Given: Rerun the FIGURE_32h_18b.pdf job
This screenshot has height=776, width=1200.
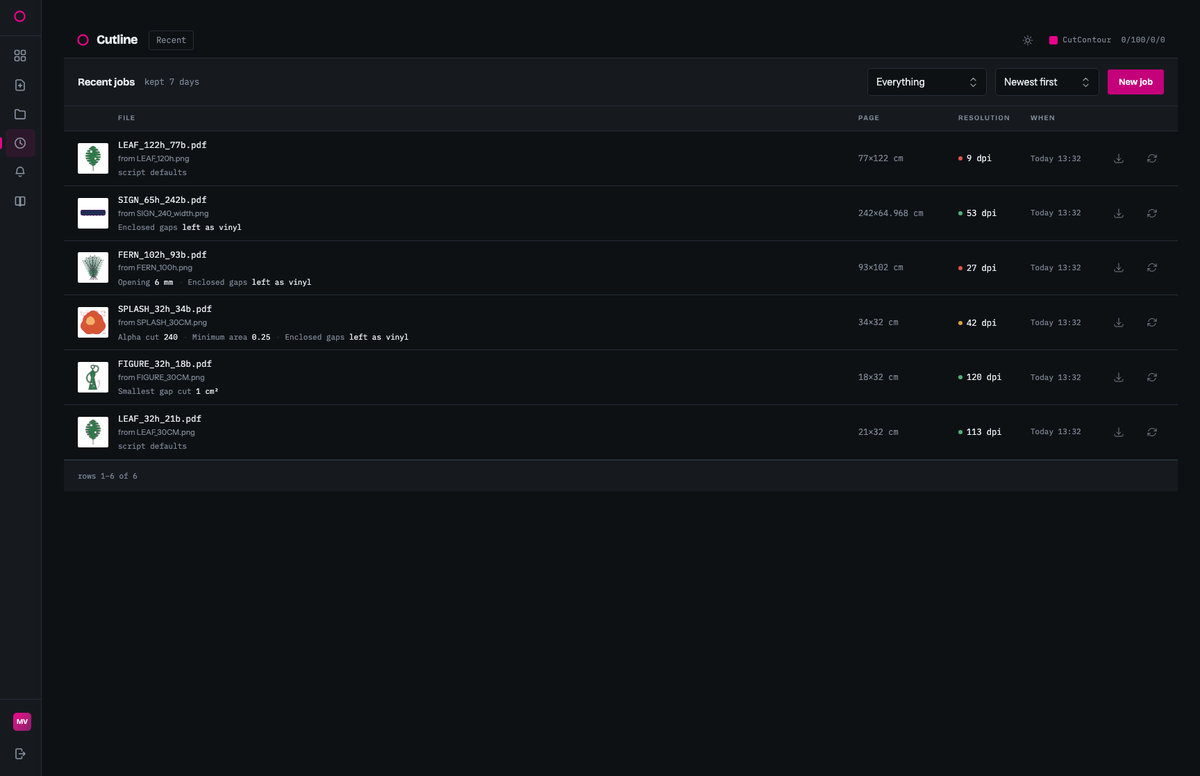Looking at the screenshot, I should point(1152,377).
